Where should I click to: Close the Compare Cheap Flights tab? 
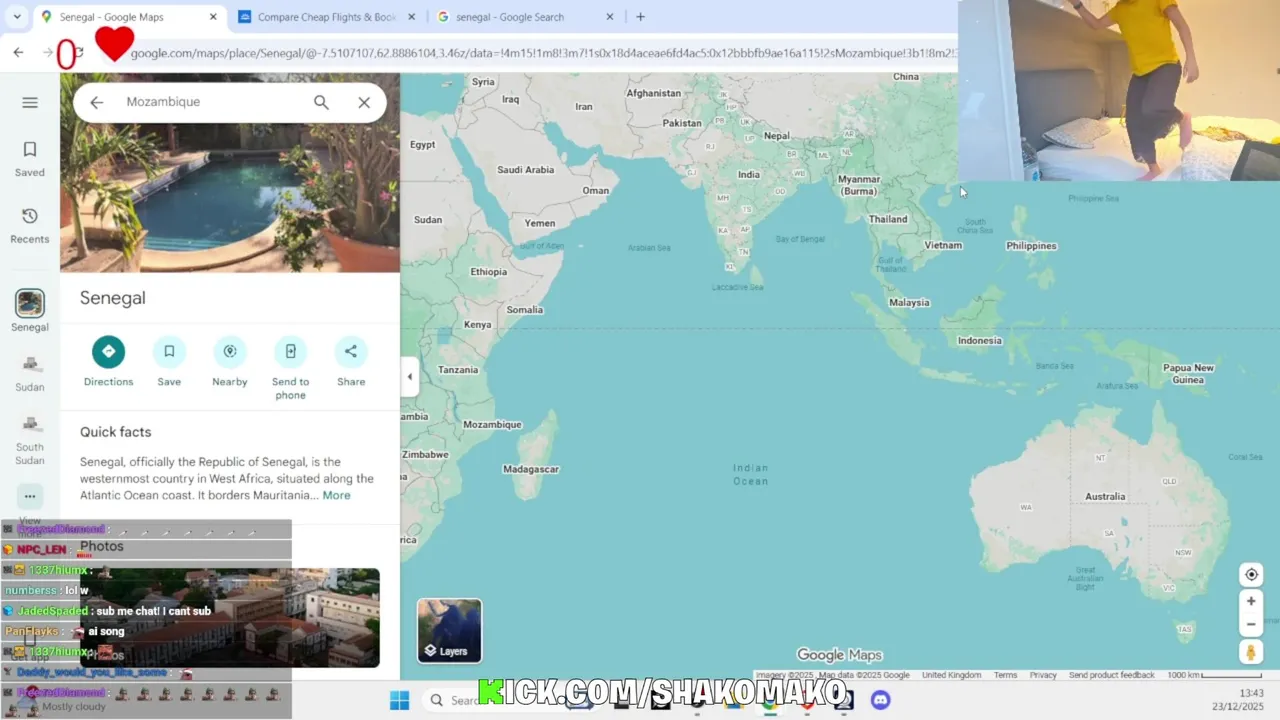411,17
